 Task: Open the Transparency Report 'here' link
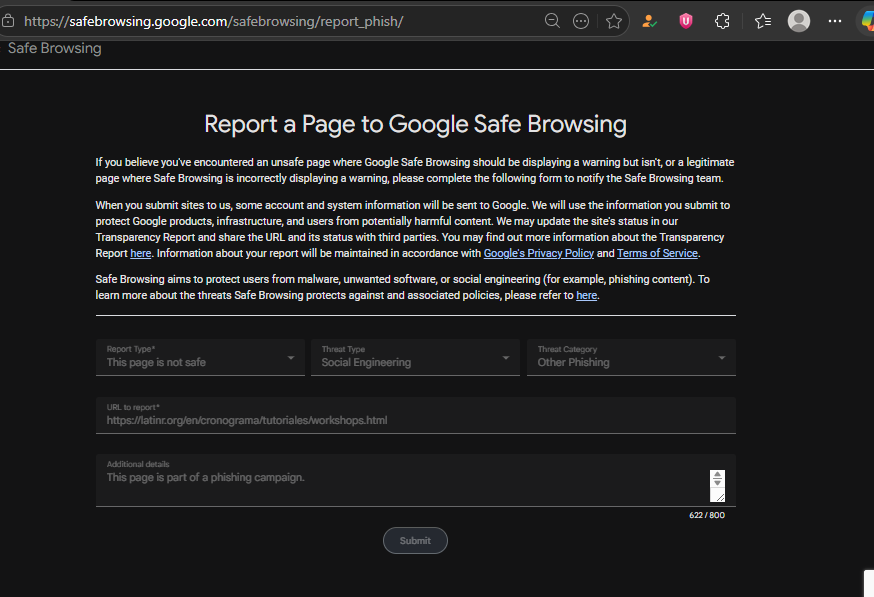(140, 253)
